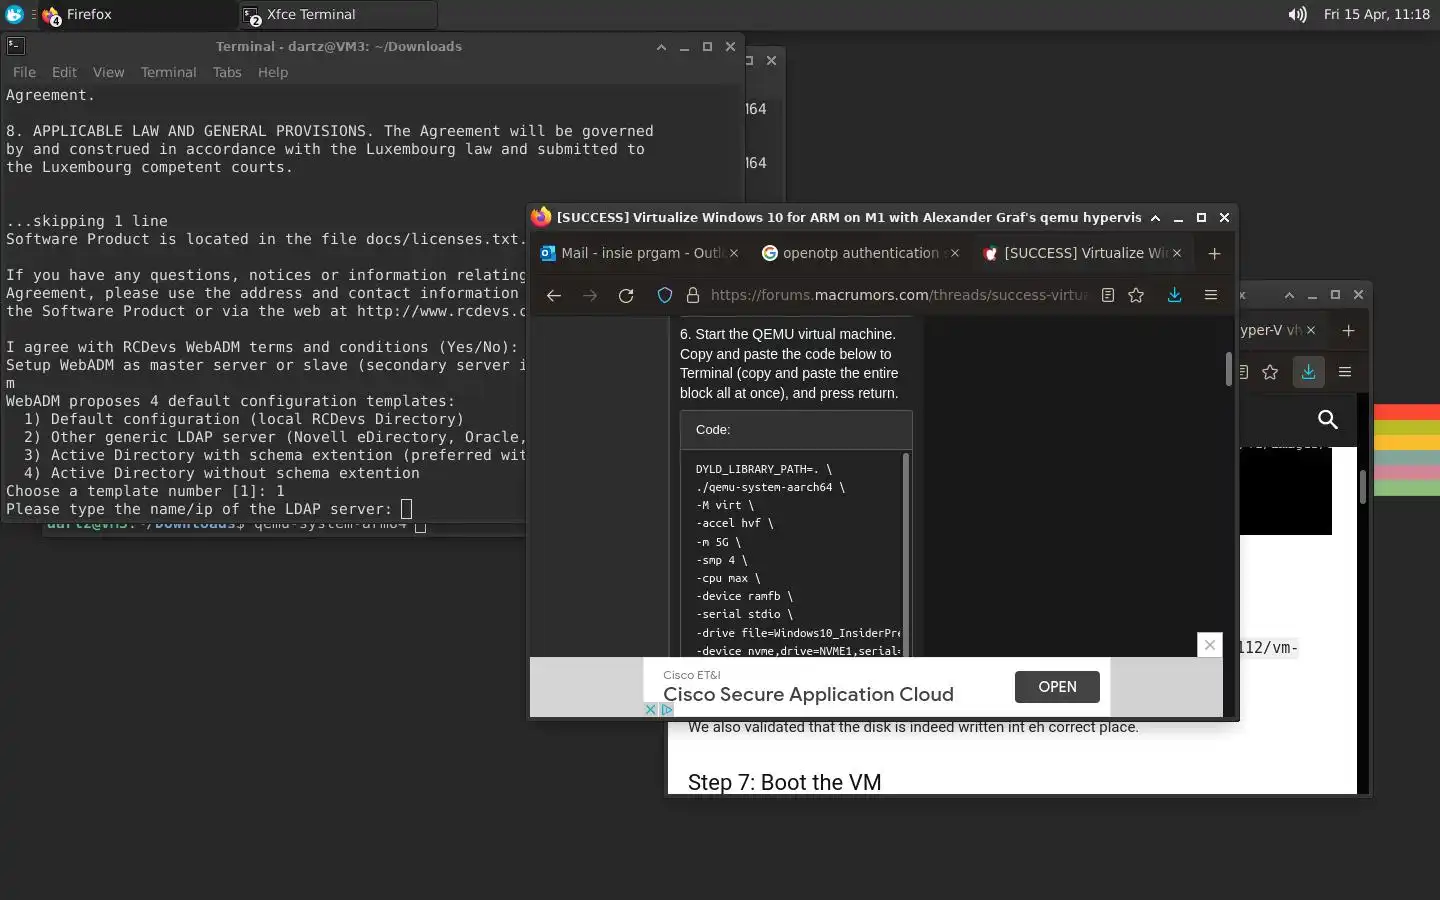Click the '6. Start the QEMU virtual machine' text

(788, 334)
